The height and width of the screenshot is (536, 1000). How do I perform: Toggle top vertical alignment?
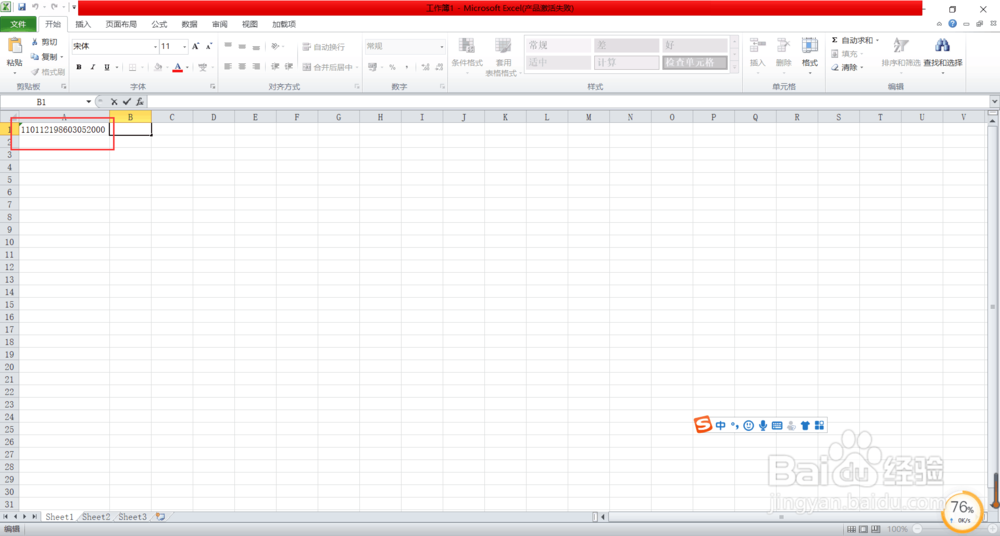228,46
